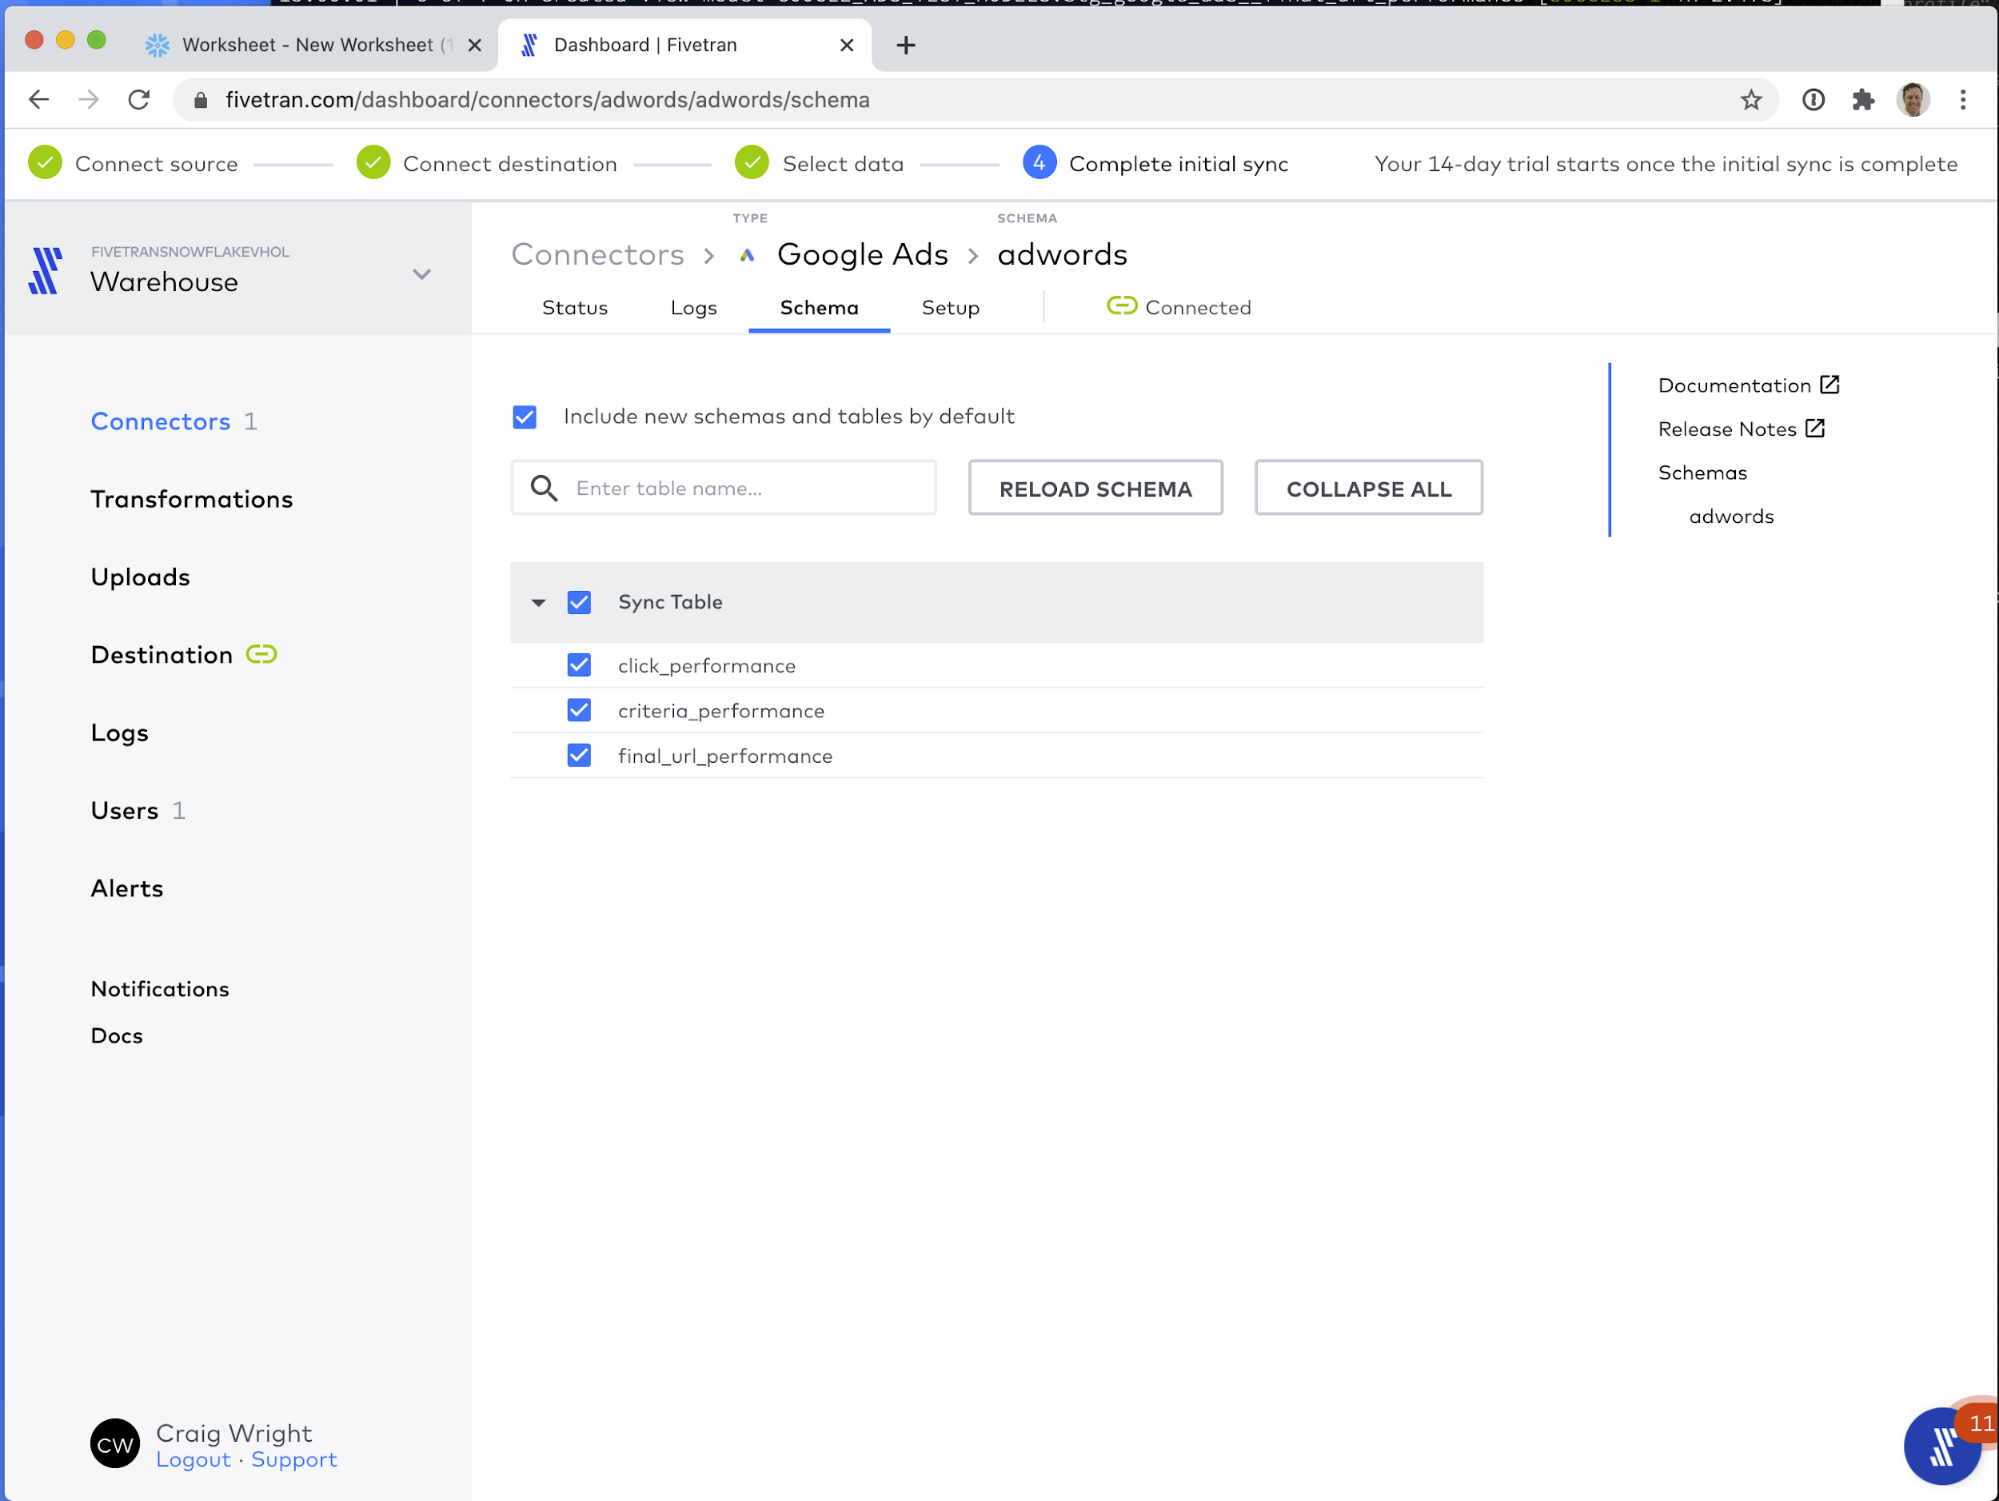Click the Support link near user name
The width and height of the screenshot is (1999, 1501).
(x=293, y=1459)
